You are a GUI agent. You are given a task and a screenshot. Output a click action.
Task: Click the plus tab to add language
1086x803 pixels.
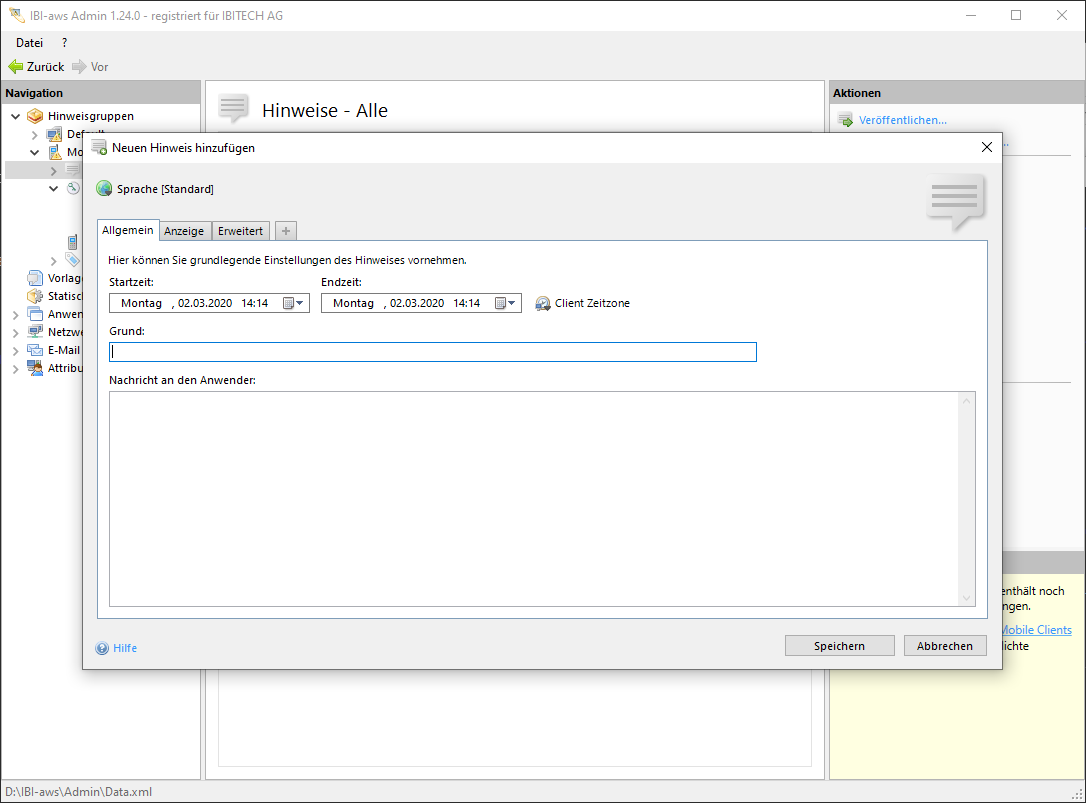pos(285,231)
